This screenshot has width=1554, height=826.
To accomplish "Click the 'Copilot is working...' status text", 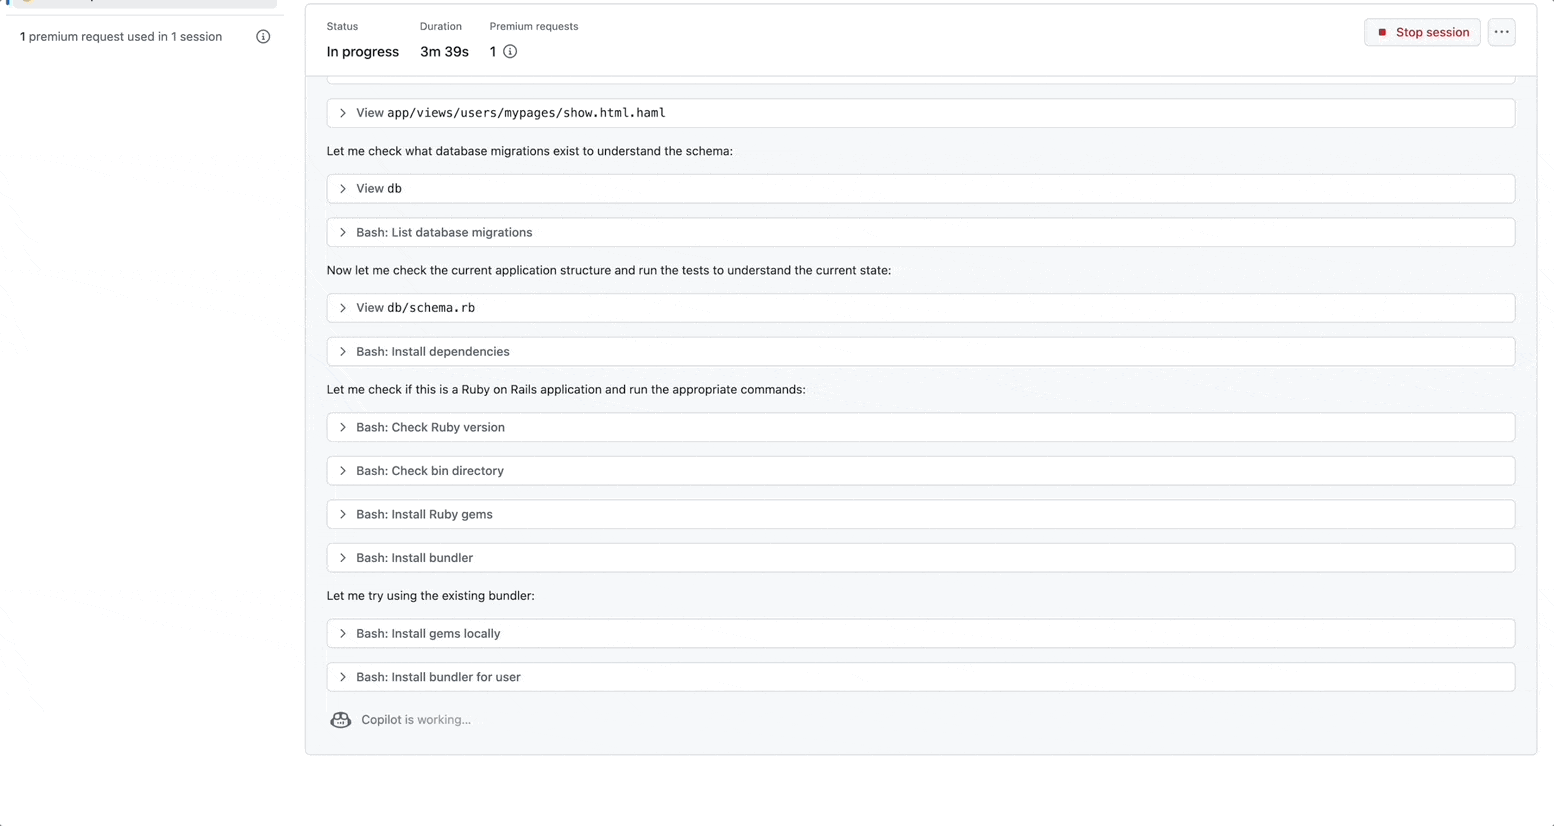I will [416, 720].
